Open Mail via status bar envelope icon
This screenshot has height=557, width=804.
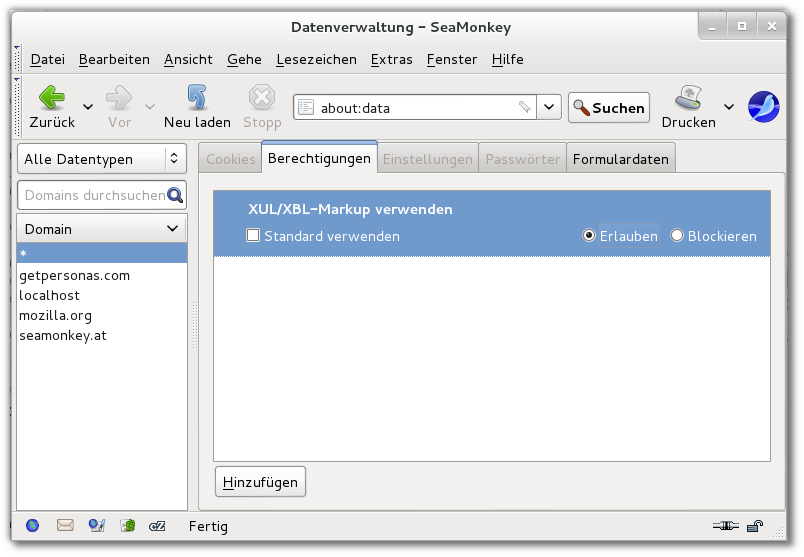point(65,525)
